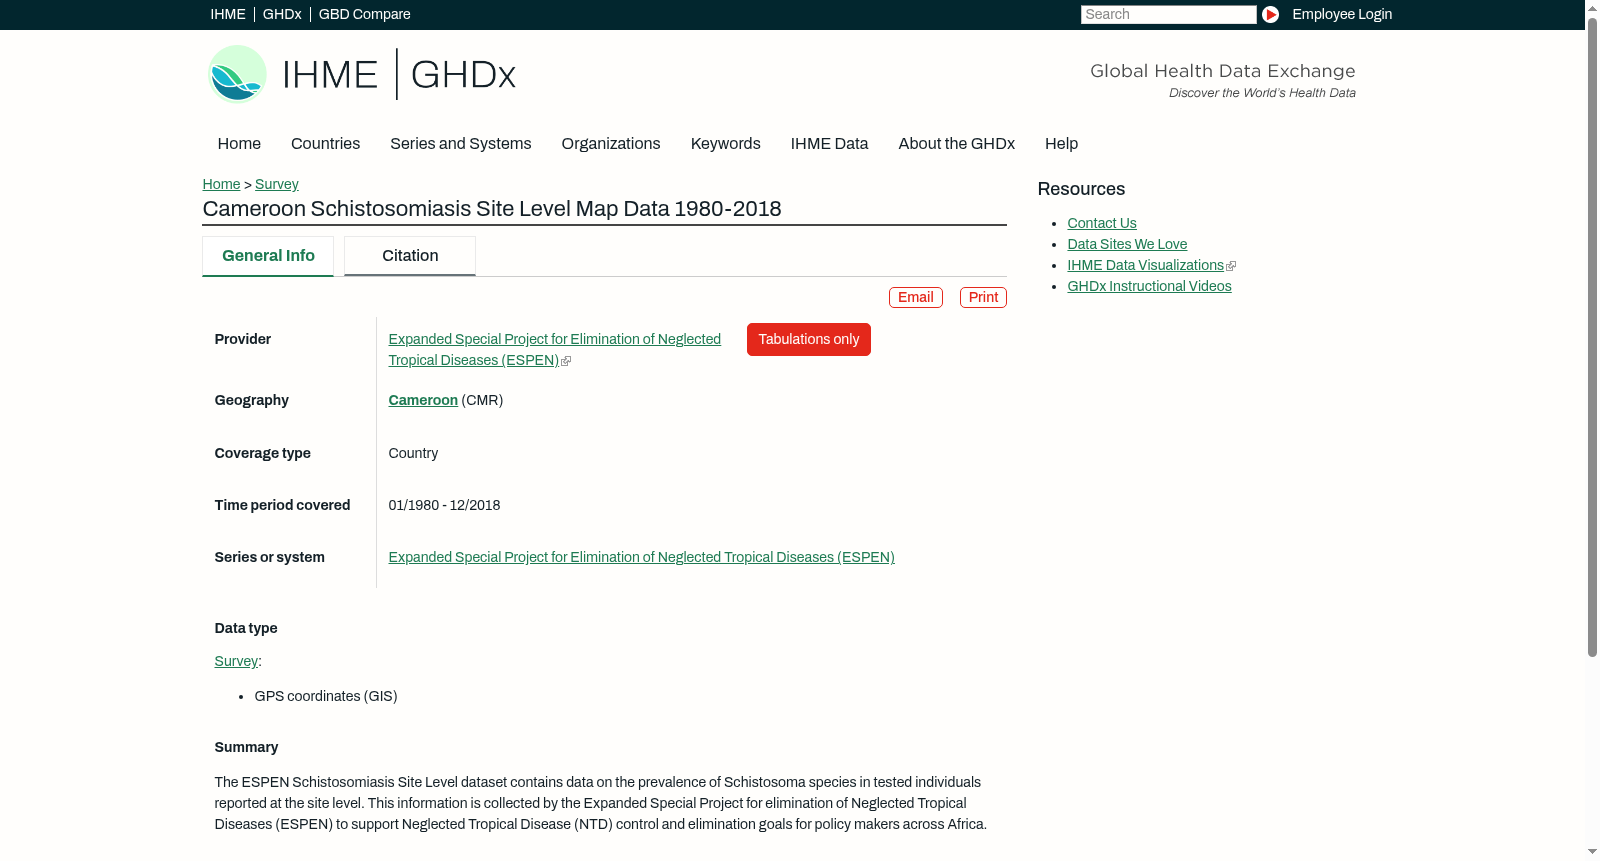Screen dimensions: 1600x861
Task: Click external link icon beside ESPEN provider
Action: 566,361
